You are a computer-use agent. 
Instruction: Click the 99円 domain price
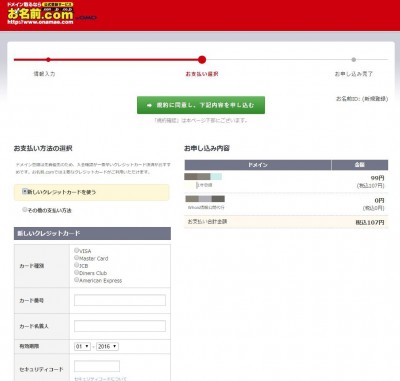click(377, 178)
